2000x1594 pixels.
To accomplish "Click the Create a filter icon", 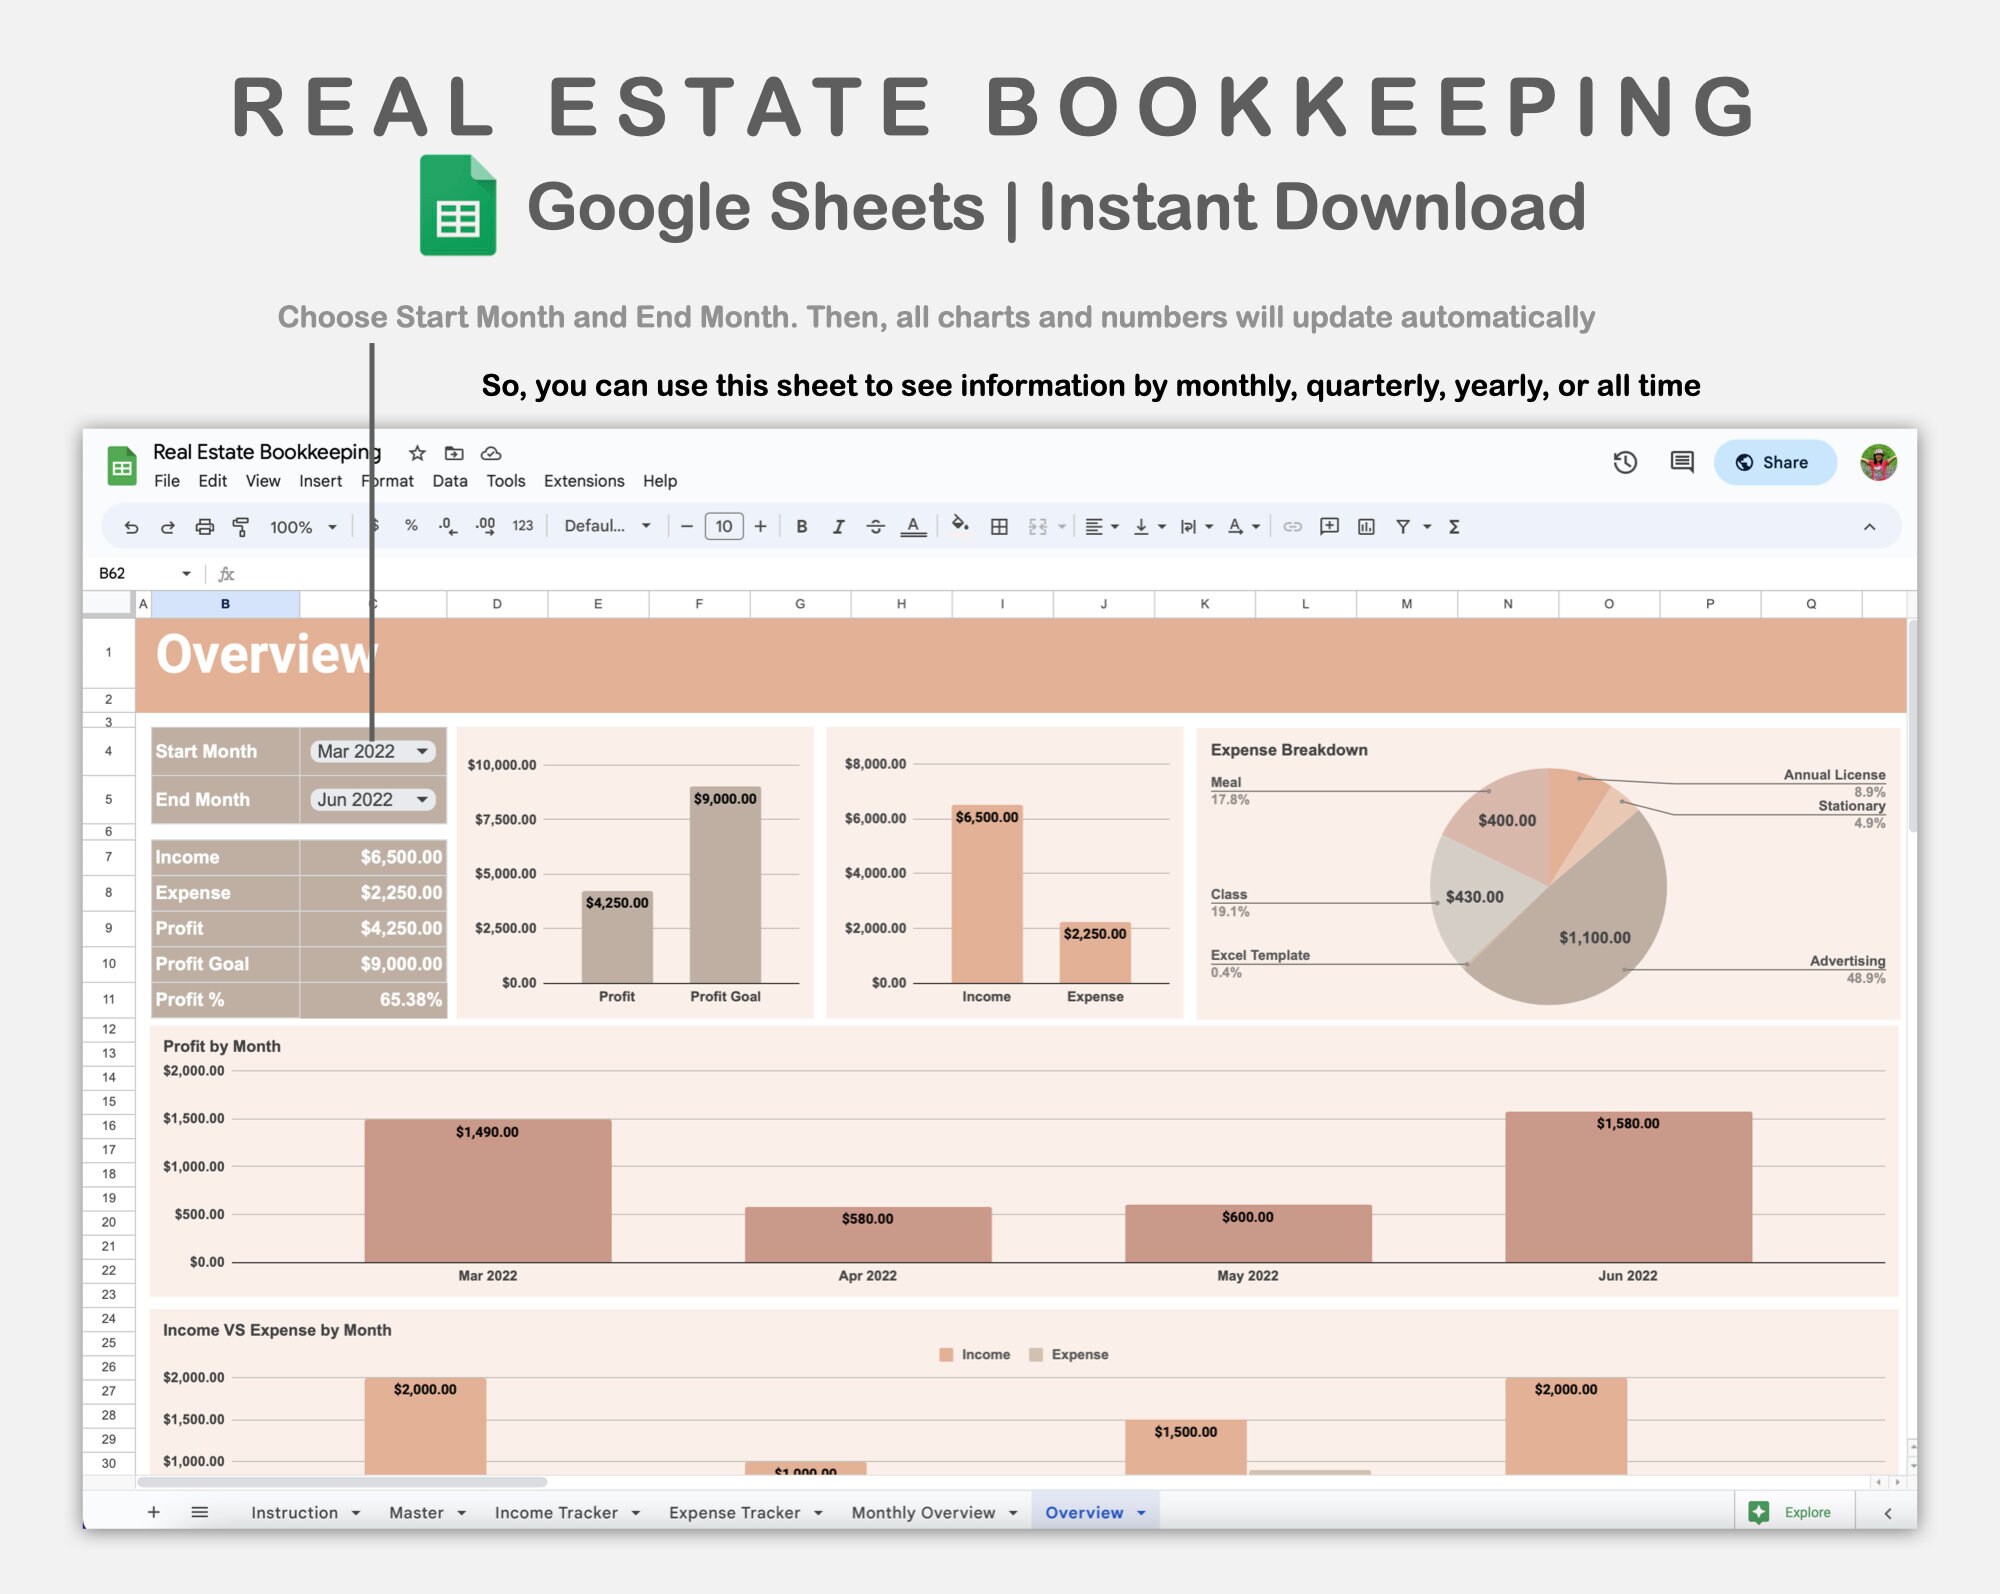I will pyautogui.click(x=1403, y=527).
